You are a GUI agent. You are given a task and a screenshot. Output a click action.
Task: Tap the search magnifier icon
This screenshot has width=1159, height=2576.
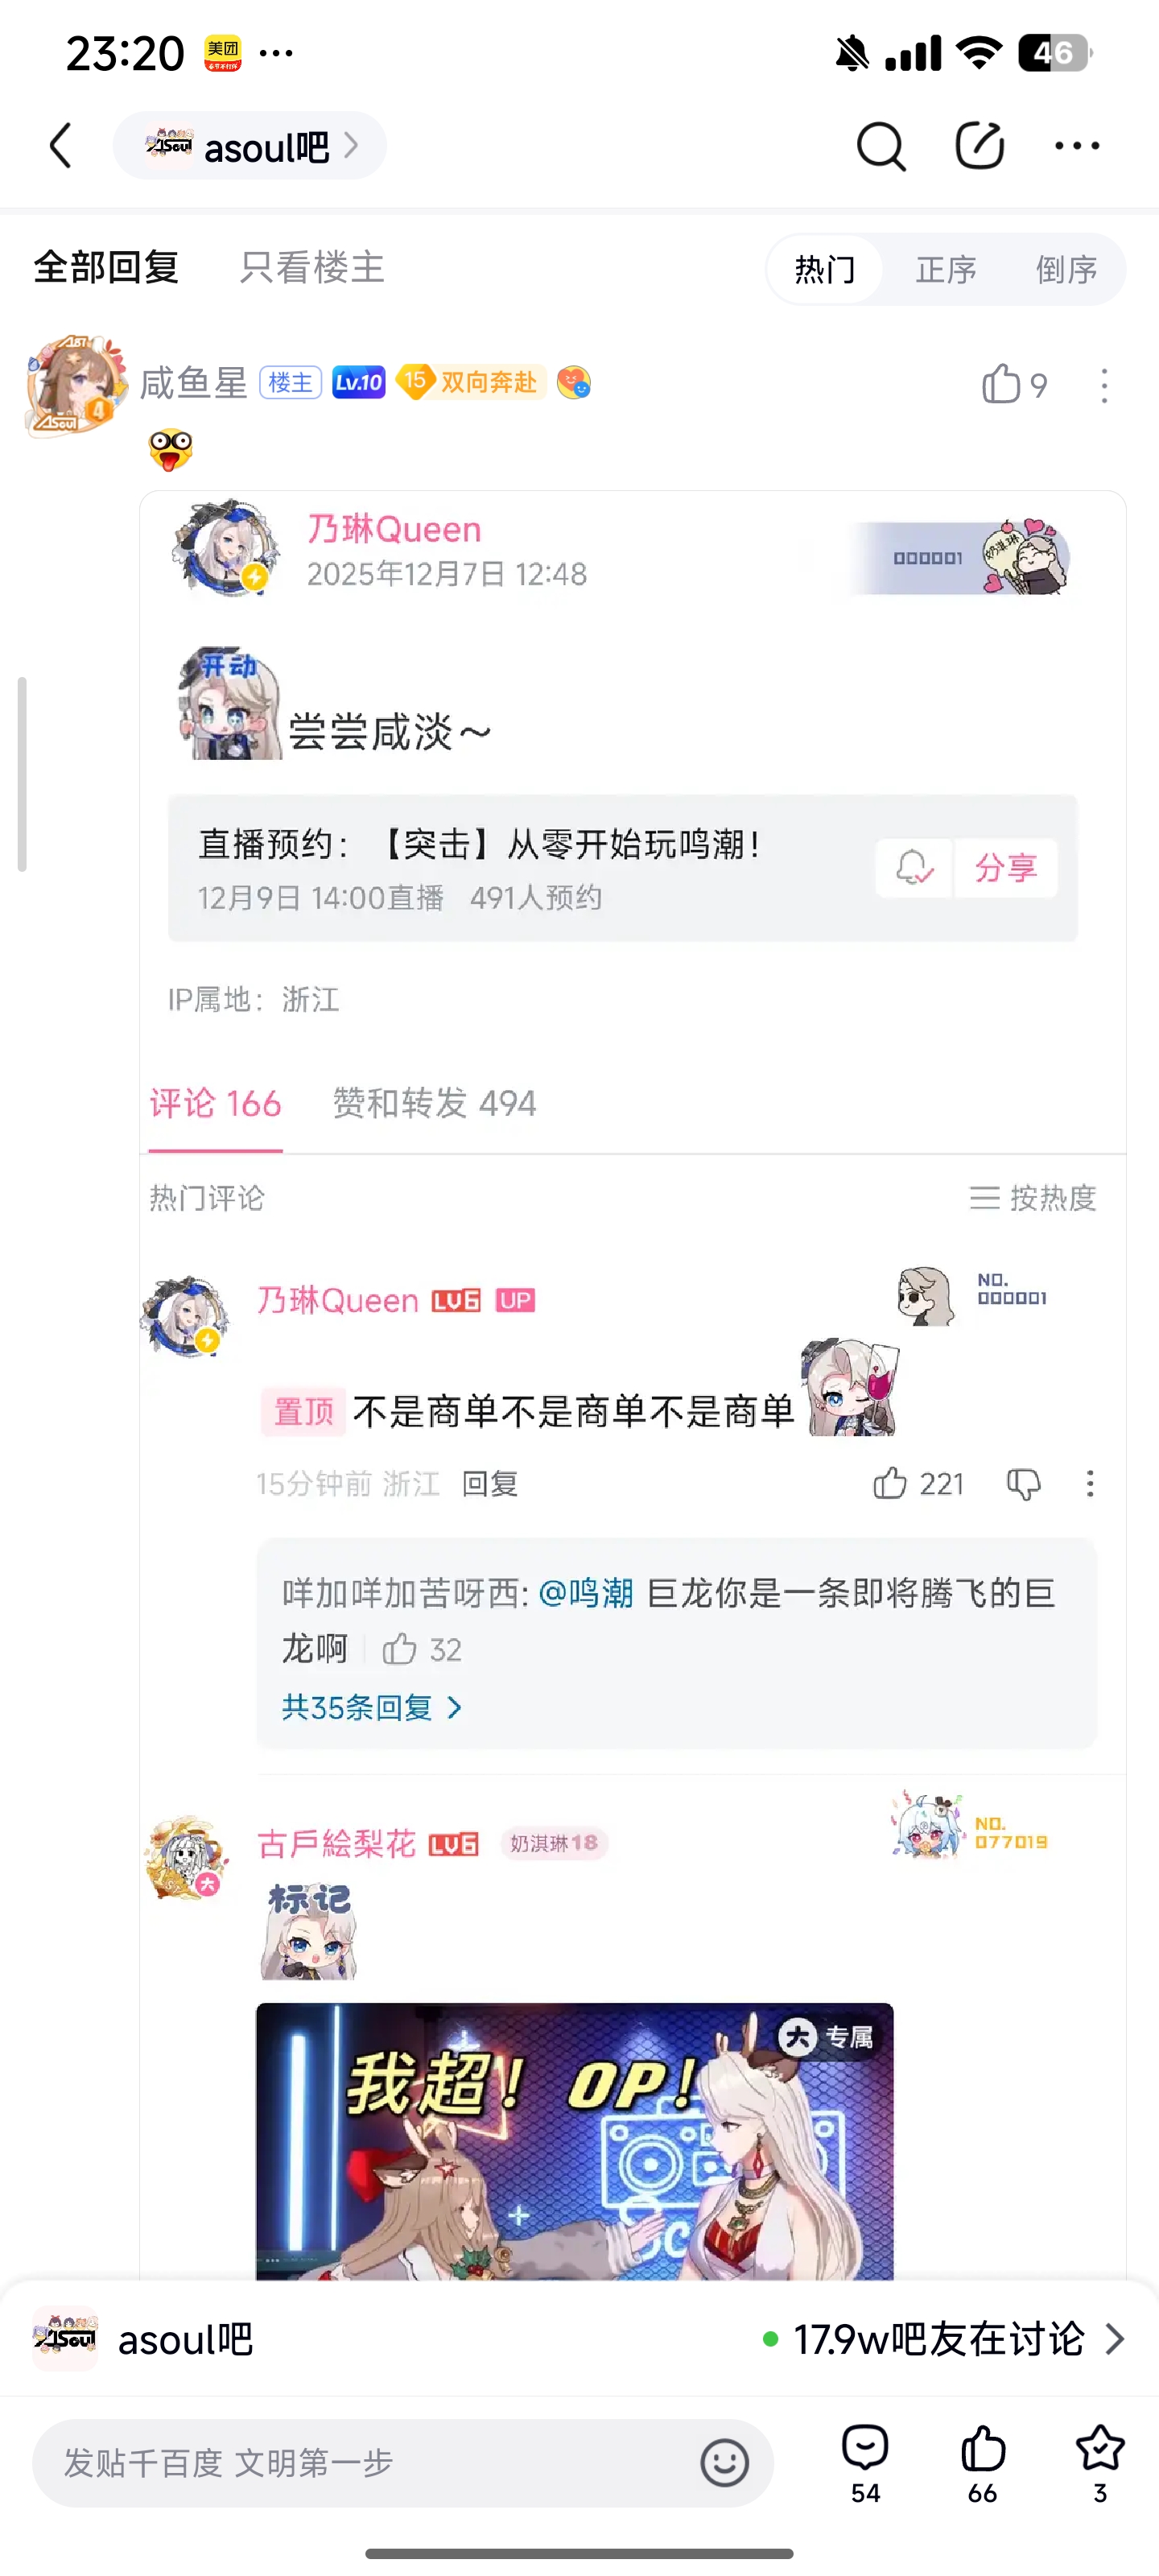coord(881,147)
